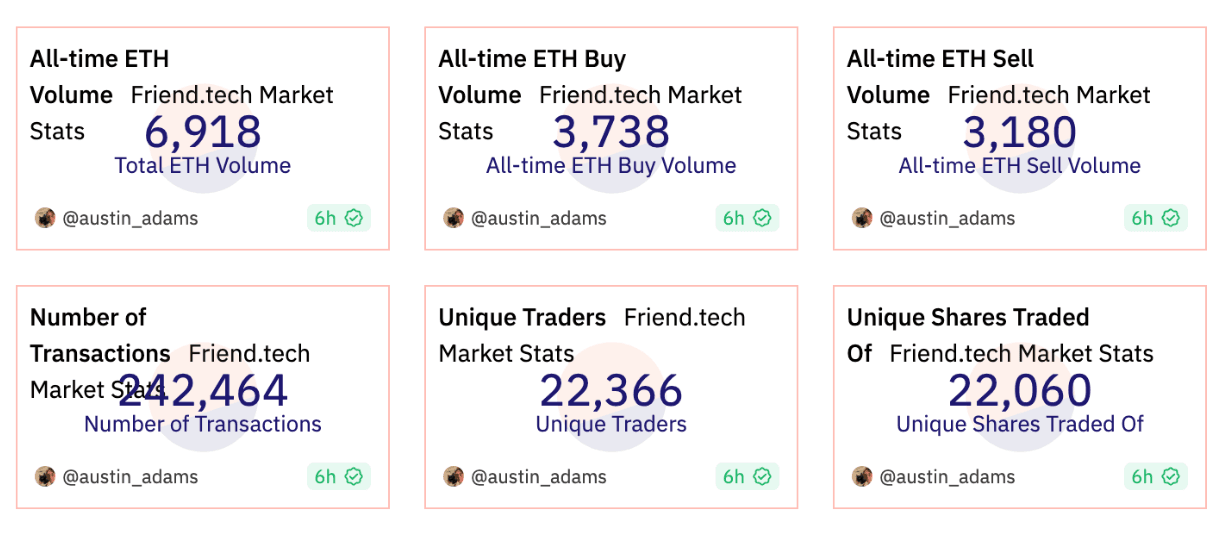Click verified checkmark icon in Unique Traders card
1222x534 pixels.
[762, 476]
